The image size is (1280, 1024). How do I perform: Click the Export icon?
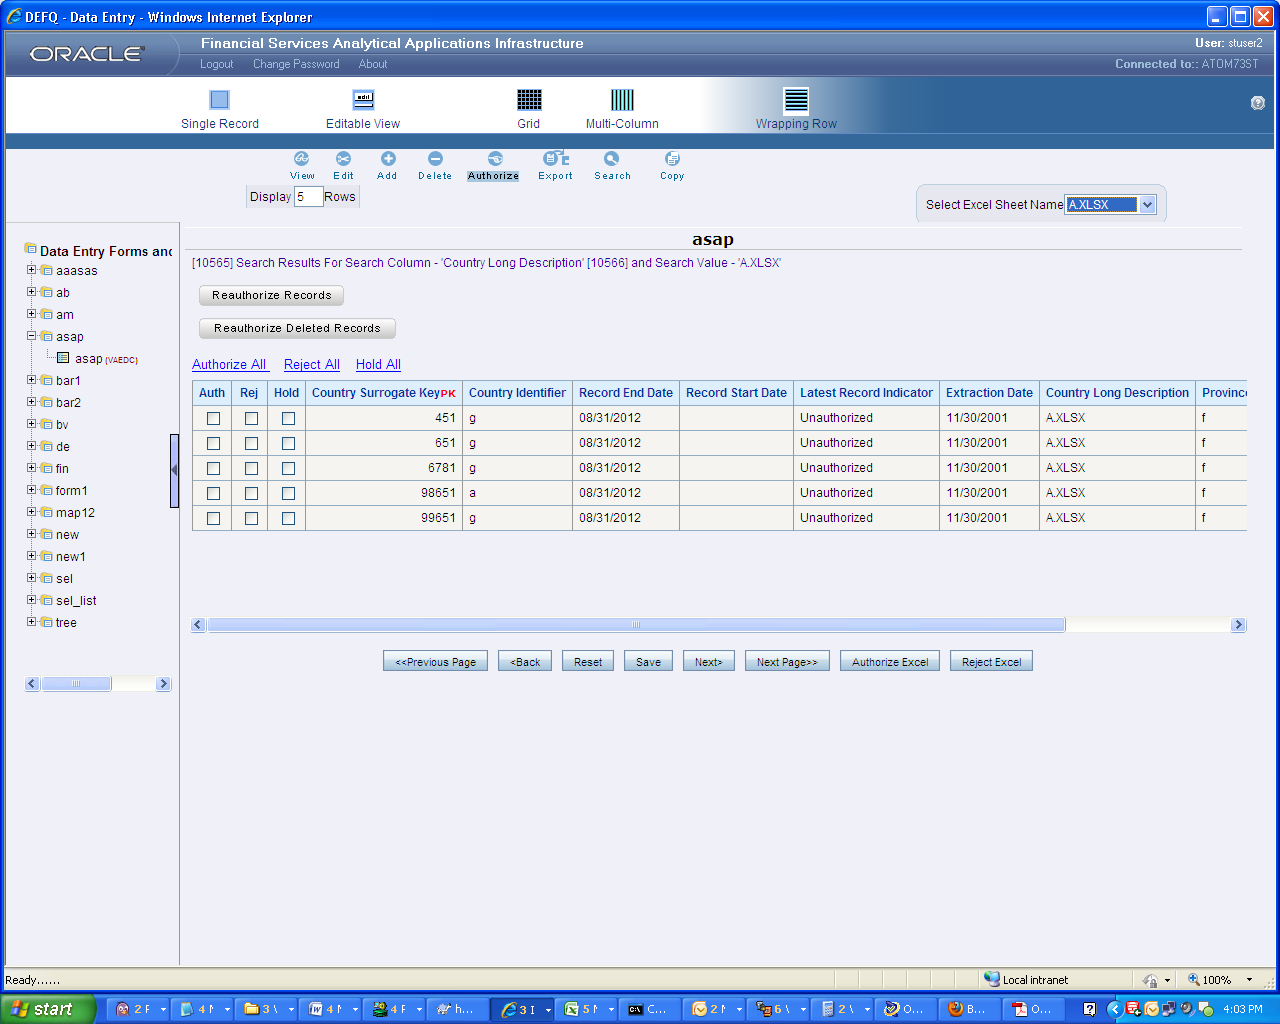554,163
